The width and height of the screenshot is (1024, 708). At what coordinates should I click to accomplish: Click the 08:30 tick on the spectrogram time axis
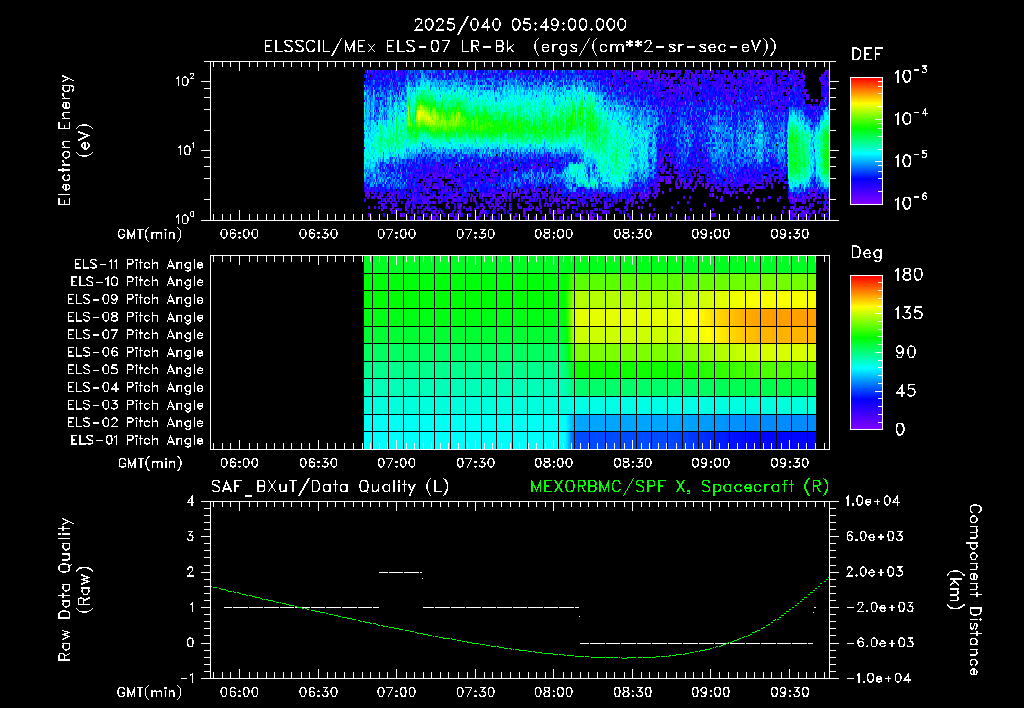(632, 234)
